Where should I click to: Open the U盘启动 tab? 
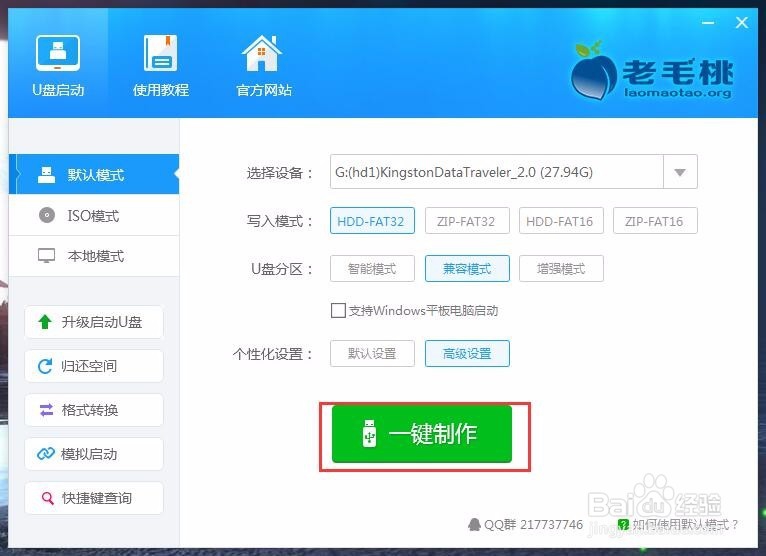(58, 65)
